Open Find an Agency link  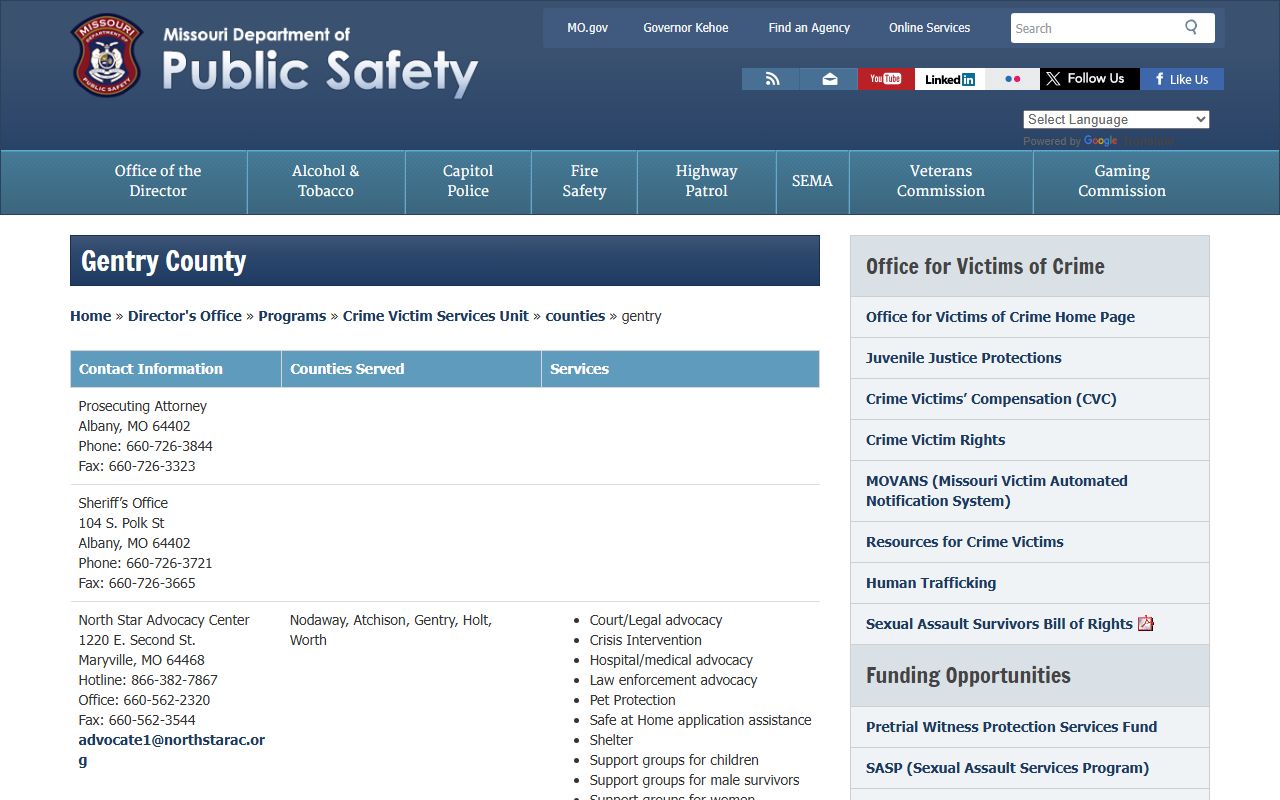click(809, 28)
